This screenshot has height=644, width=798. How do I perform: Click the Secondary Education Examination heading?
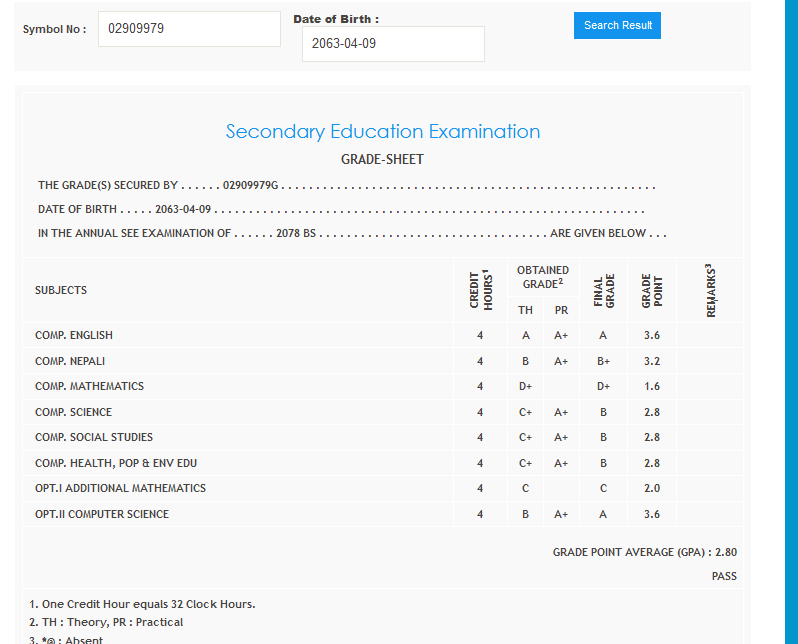(x=382, y=132)
